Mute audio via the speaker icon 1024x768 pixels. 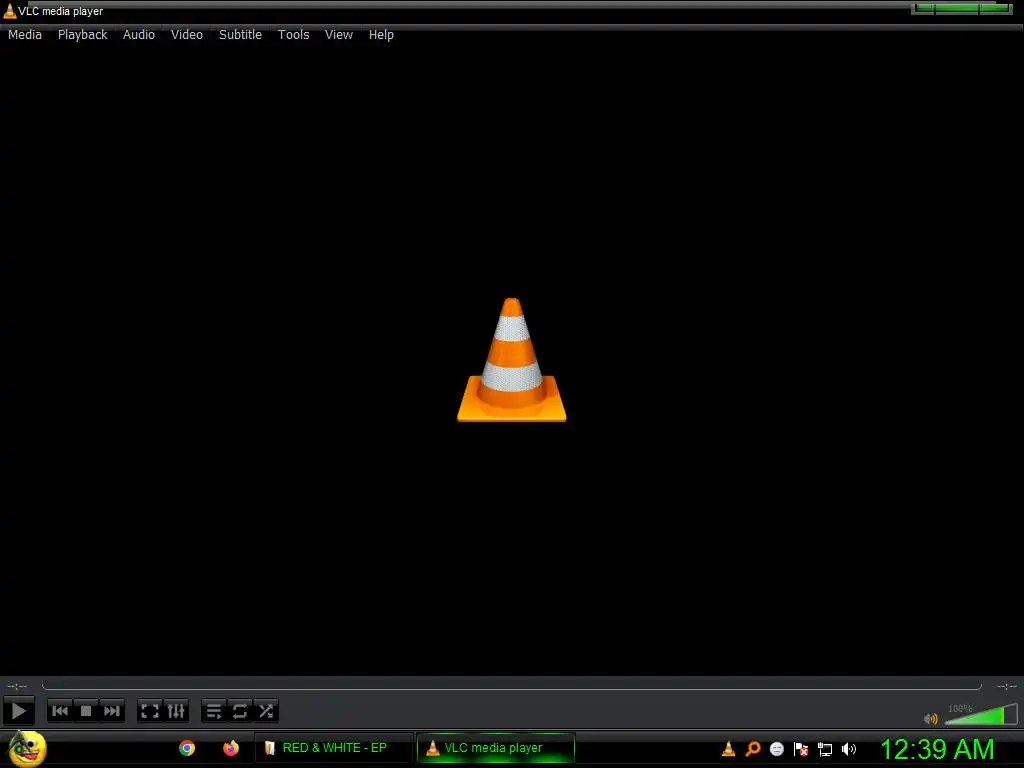coord(931,718)
